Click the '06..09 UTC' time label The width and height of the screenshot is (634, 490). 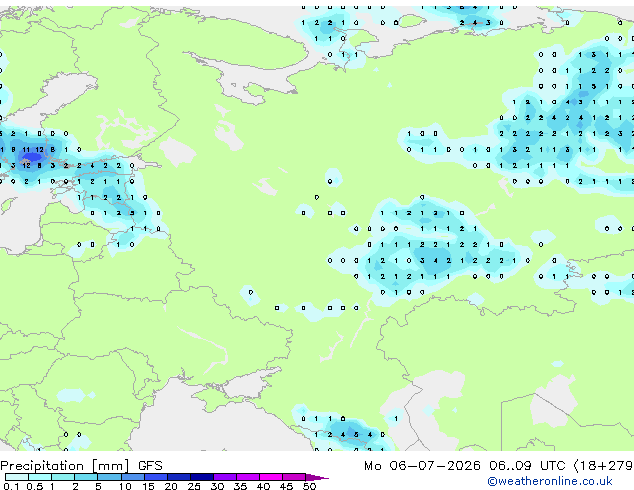point(527,466)
